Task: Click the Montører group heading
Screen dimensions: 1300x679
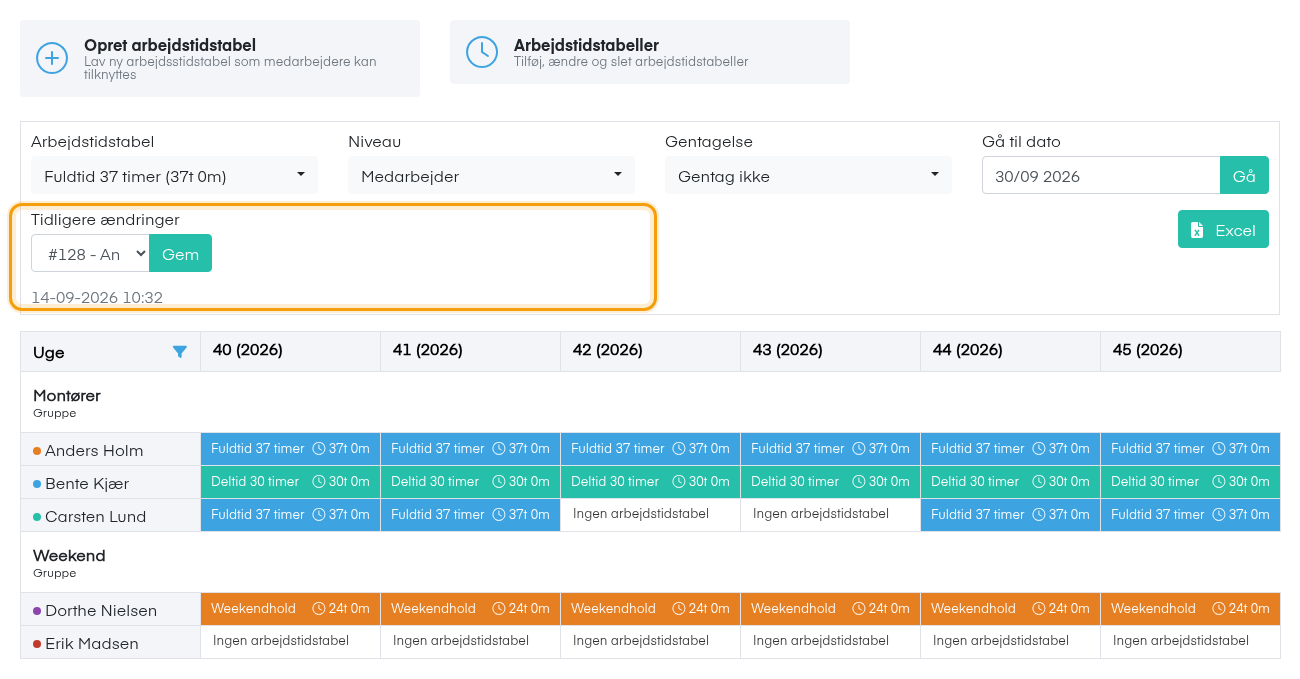Action: click(67, 396)
